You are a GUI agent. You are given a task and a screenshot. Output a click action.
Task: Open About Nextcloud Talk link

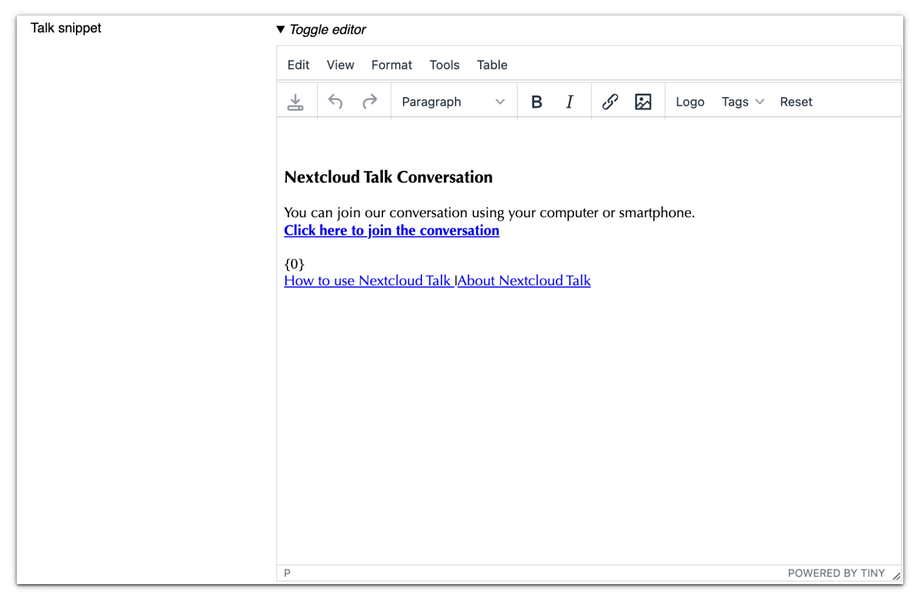524,280
